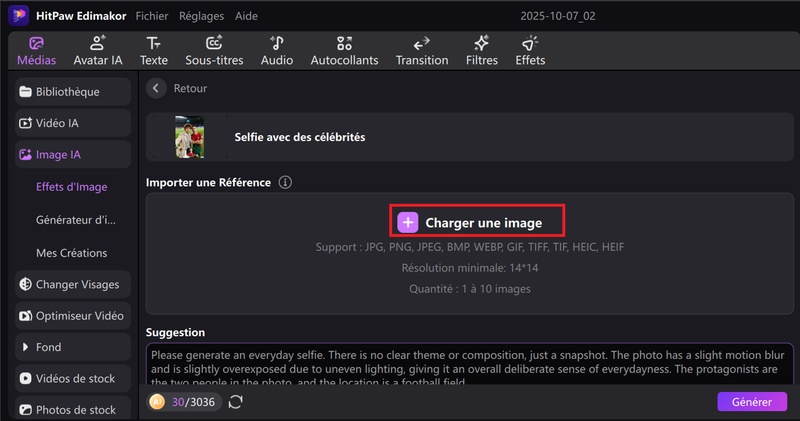Open the Filtres panel
The height and width of the screenshot is (421, 800).
pyautogui.click(x=481, y=51)
